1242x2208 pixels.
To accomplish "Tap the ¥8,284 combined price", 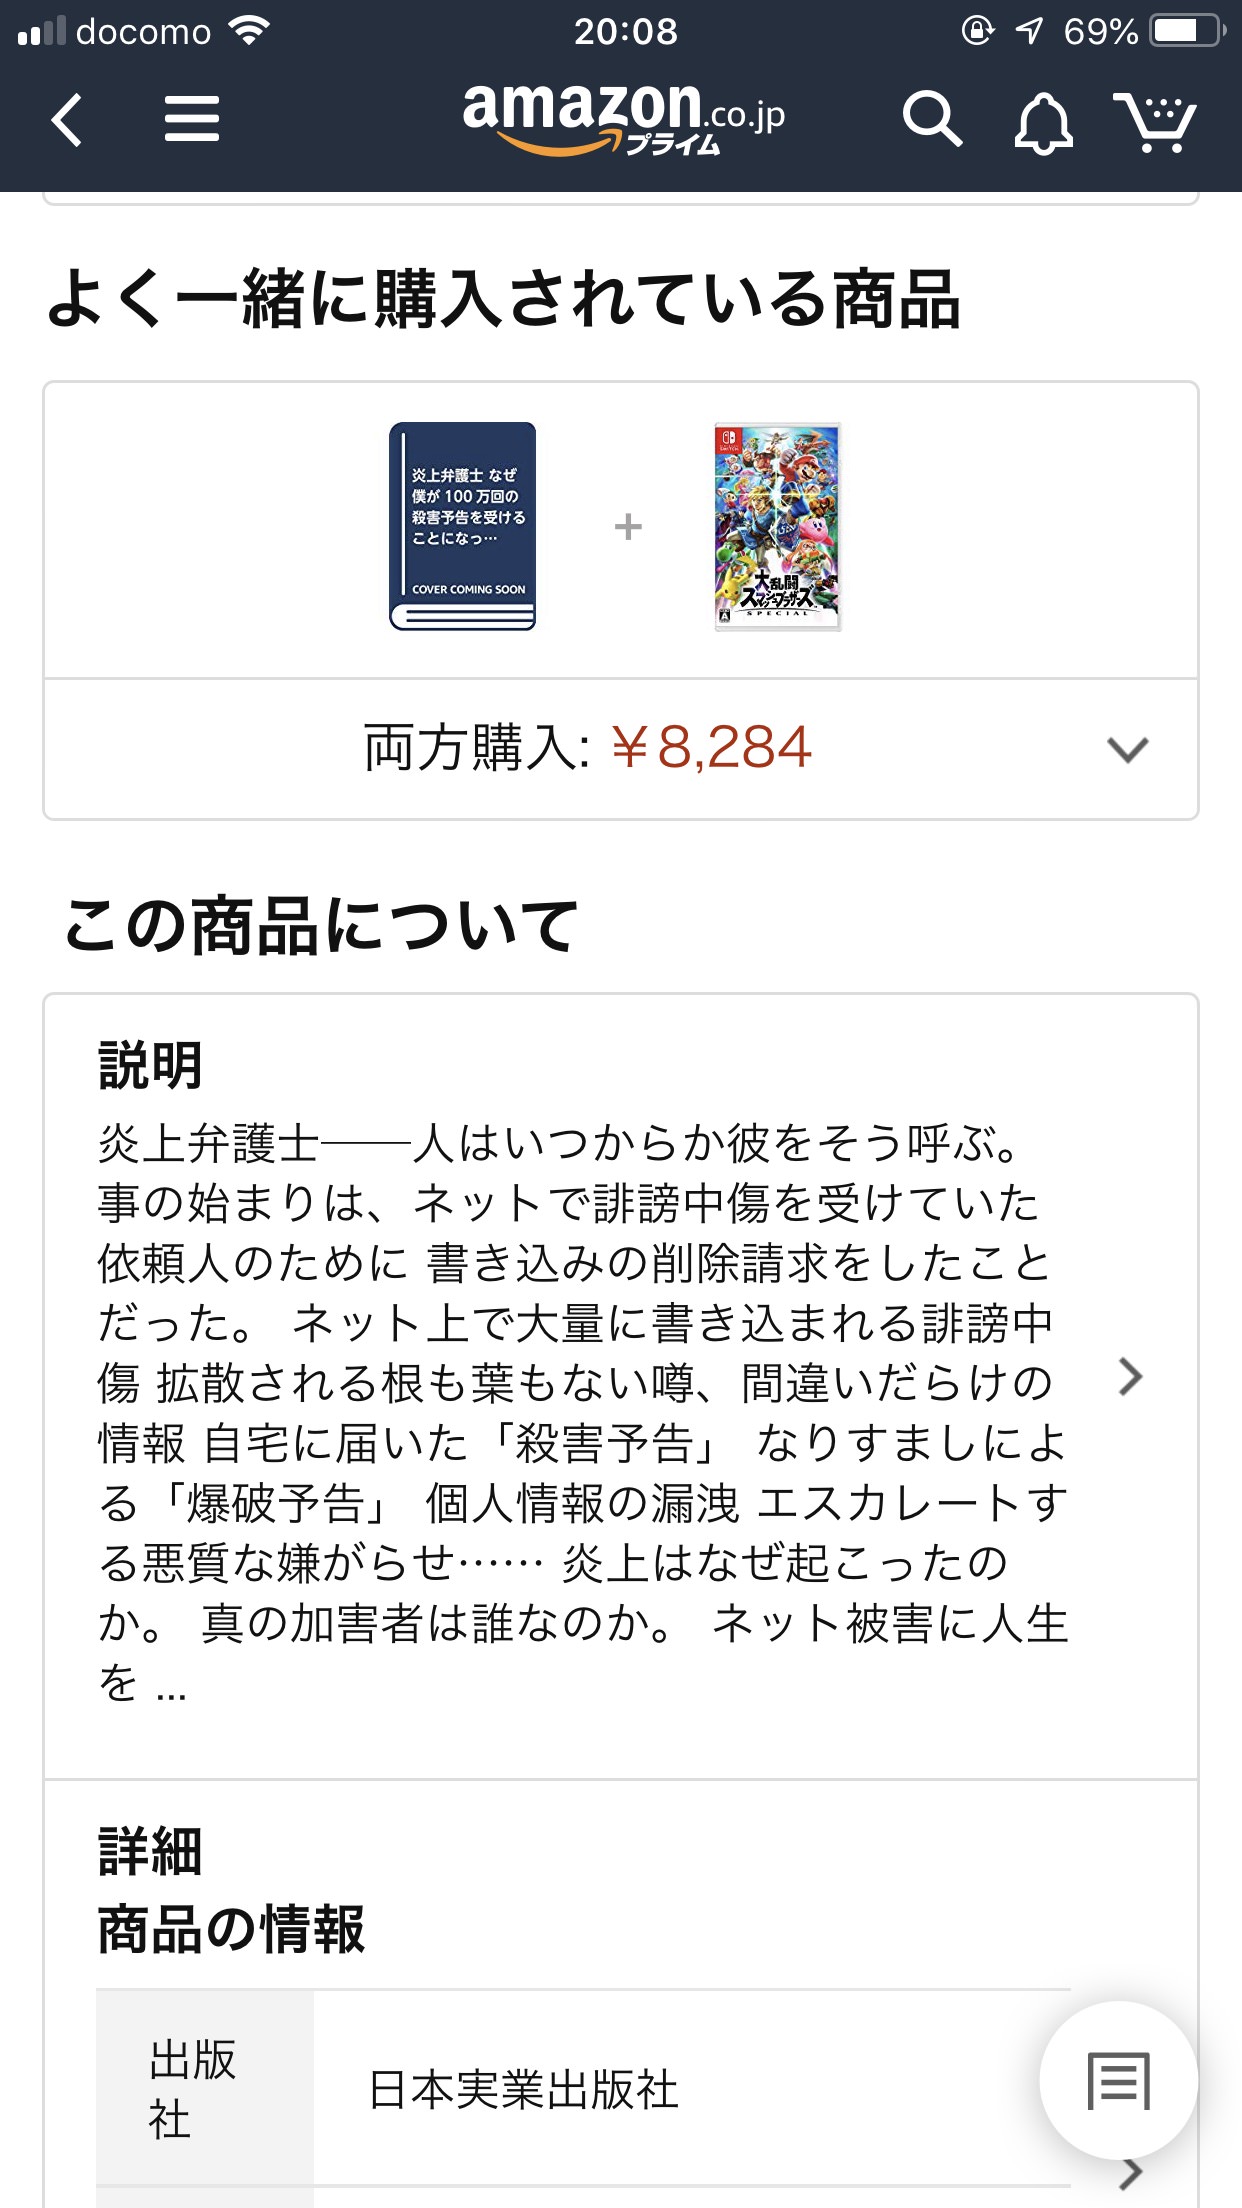I will pos(711,747).
